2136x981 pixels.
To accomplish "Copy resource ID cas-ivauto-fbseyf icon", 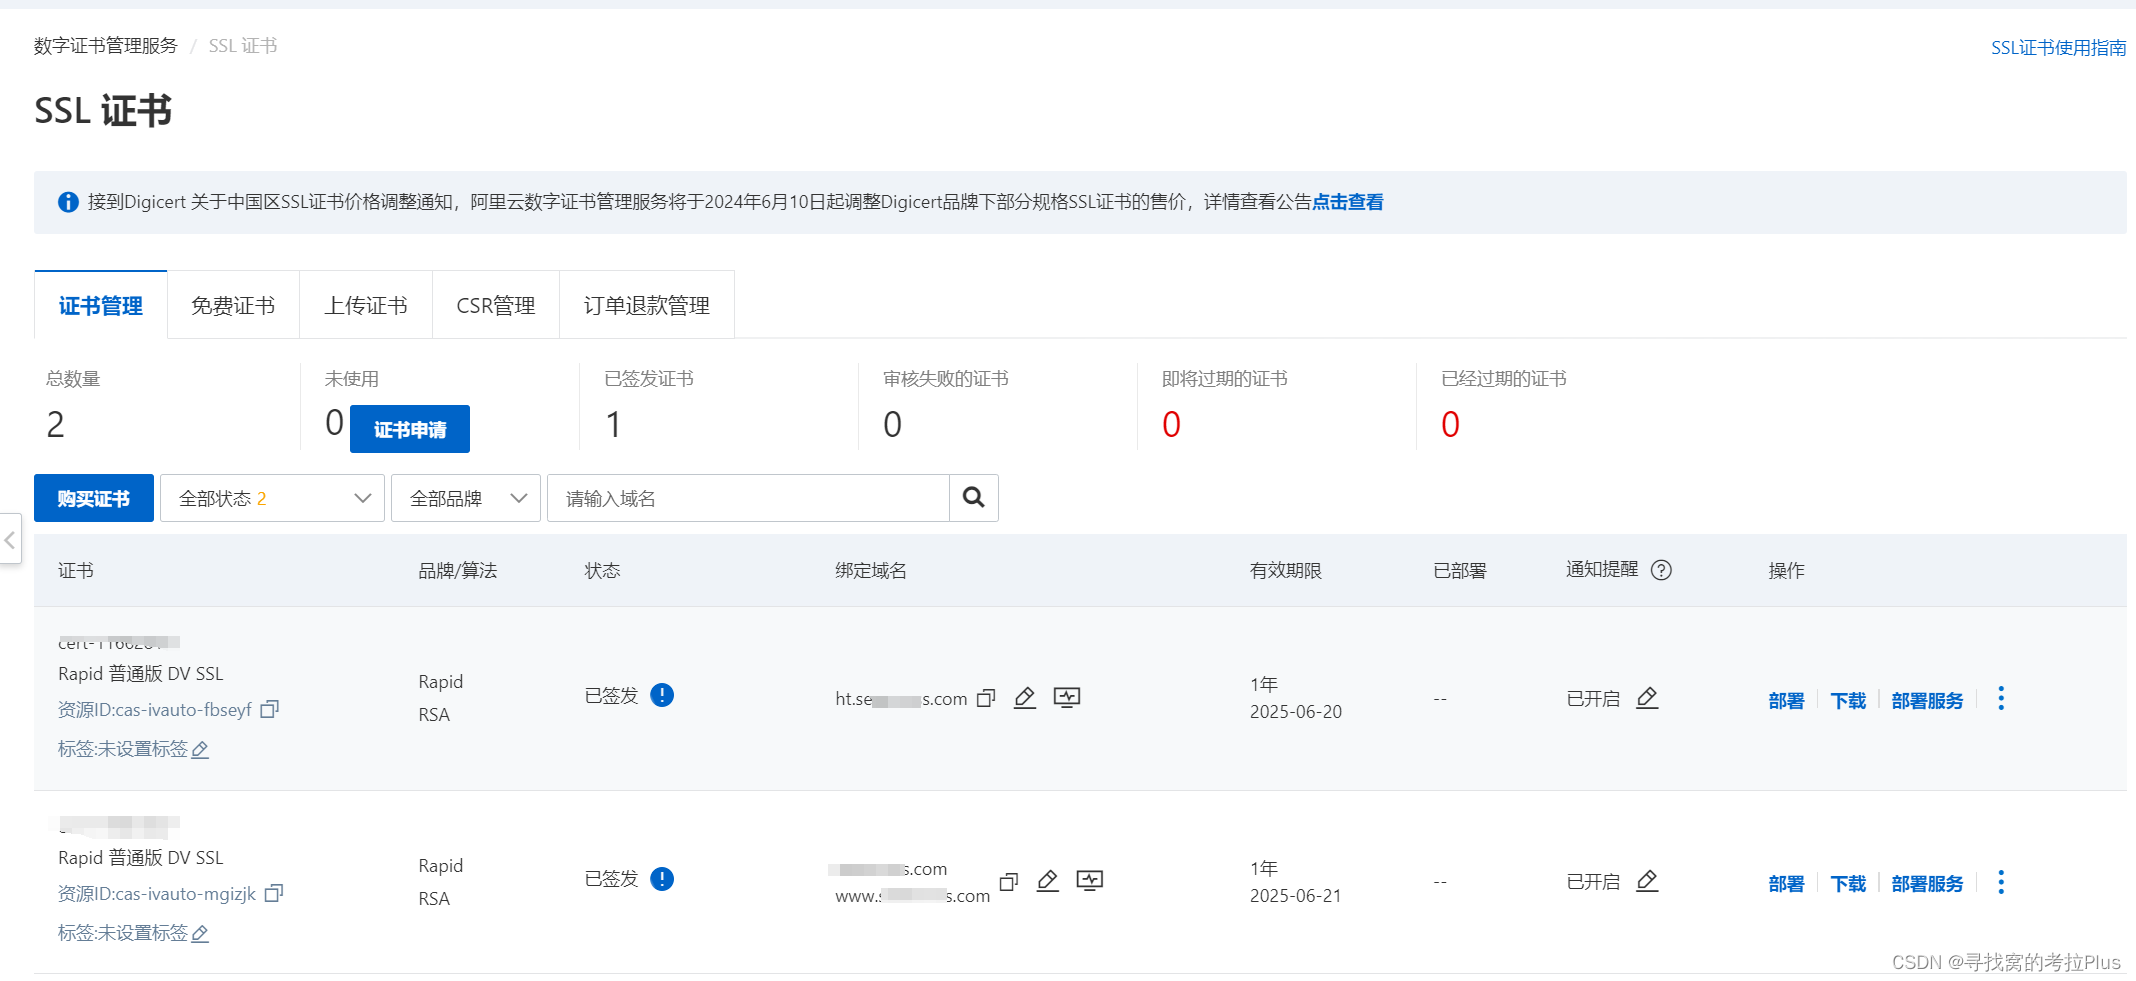I will [269, 709].
